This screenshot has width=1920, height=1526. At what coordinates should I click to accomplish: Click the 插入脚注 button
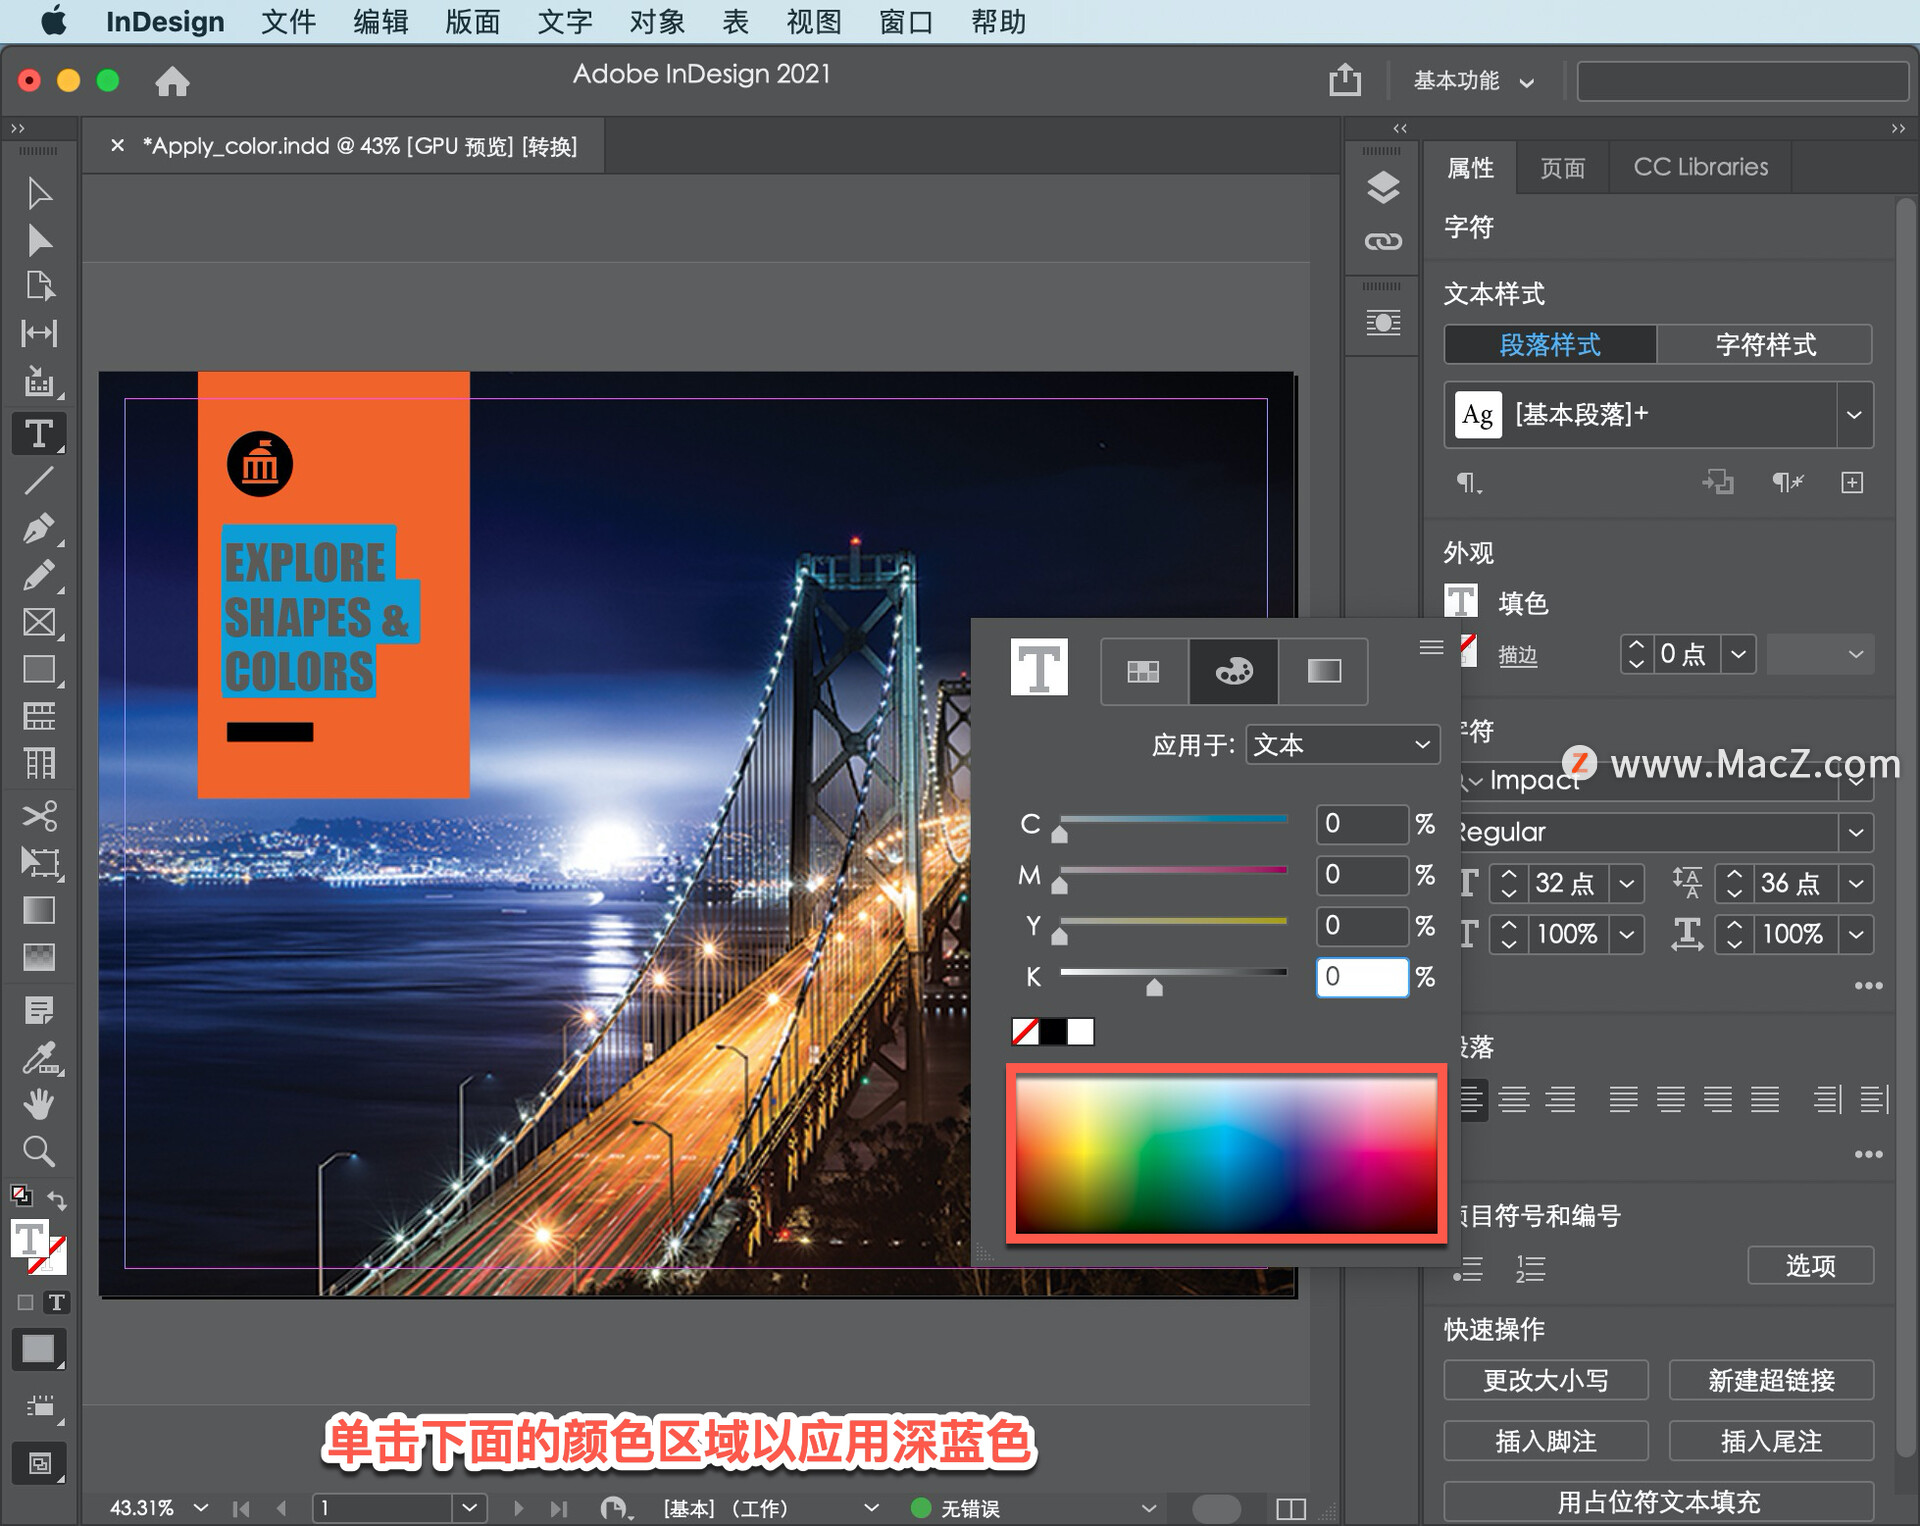(1545, 1441)
